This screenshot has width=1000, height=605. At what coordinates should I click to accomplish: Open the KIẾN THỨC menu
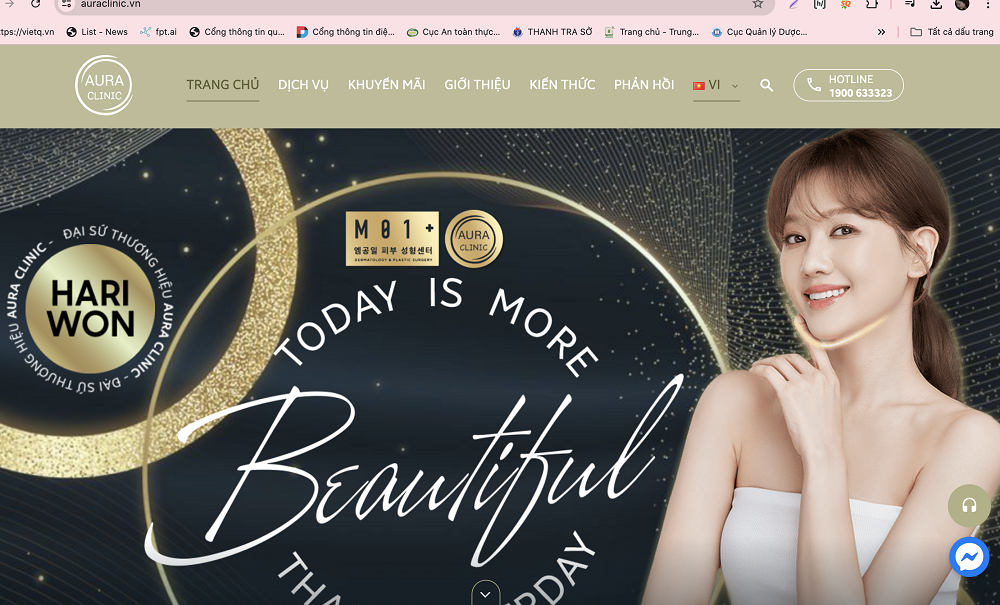(x=562, y=85)
